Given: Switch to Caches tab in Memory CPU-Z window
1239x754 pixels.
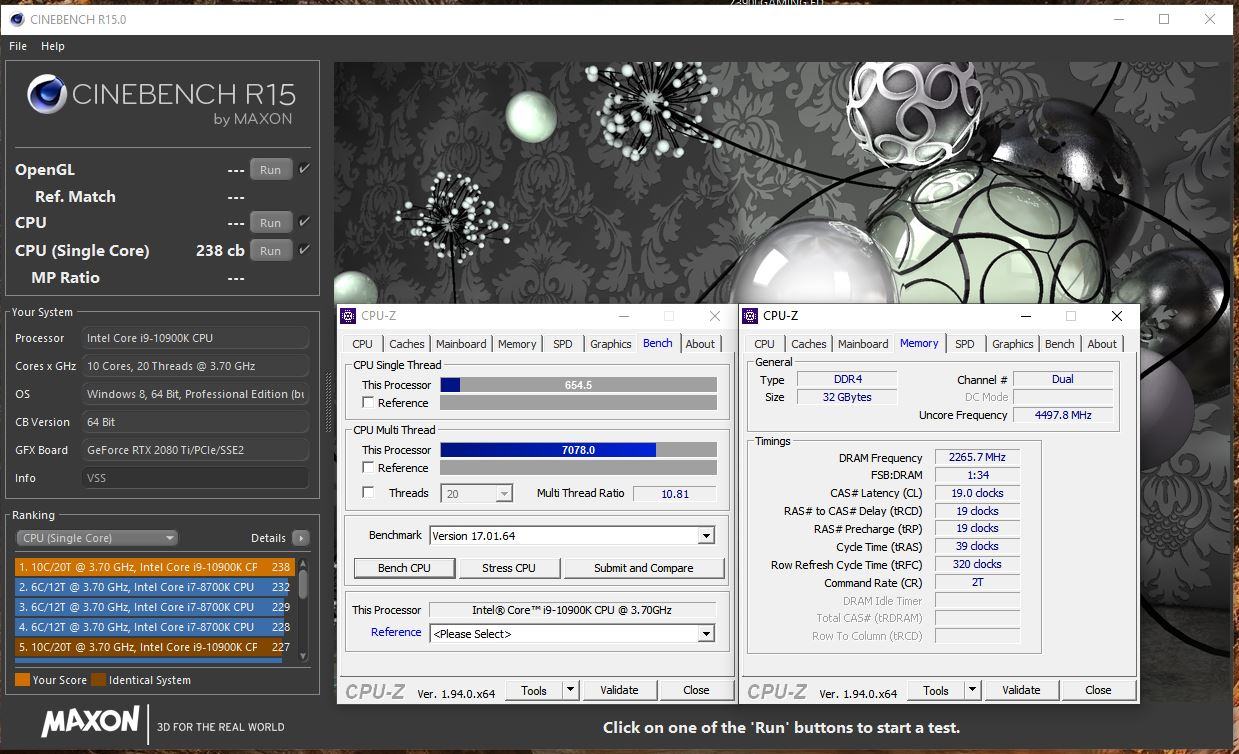Looking at the screenshot, I should (809, 344).
